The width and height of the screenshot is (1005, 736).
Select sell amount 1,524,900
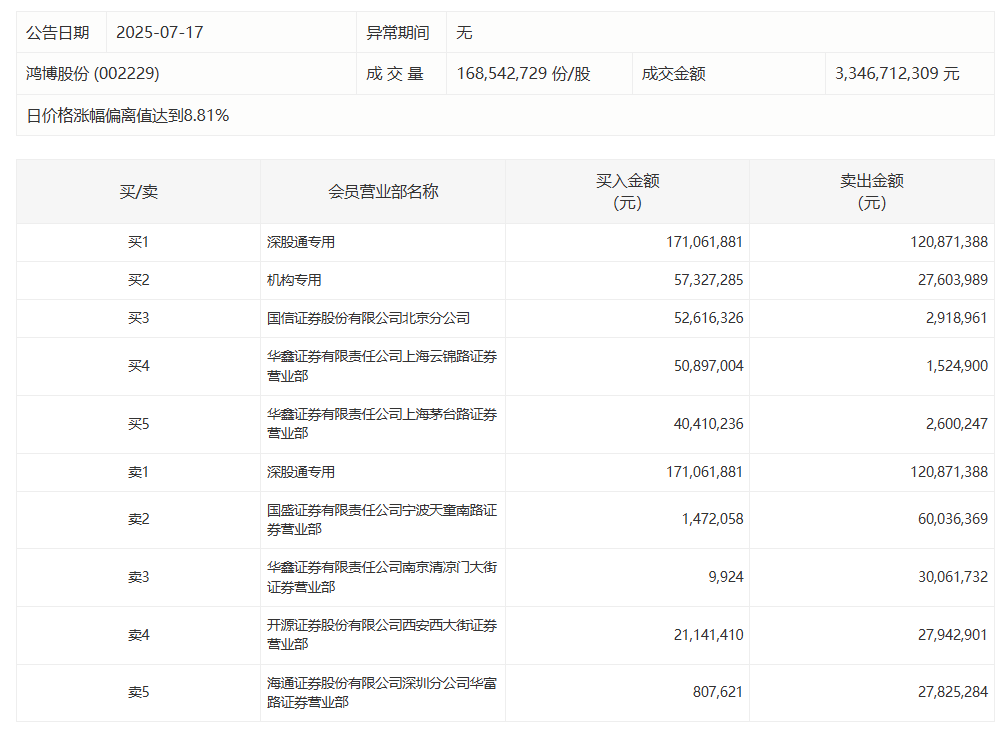pyautogui.click(x=956, y=365)
